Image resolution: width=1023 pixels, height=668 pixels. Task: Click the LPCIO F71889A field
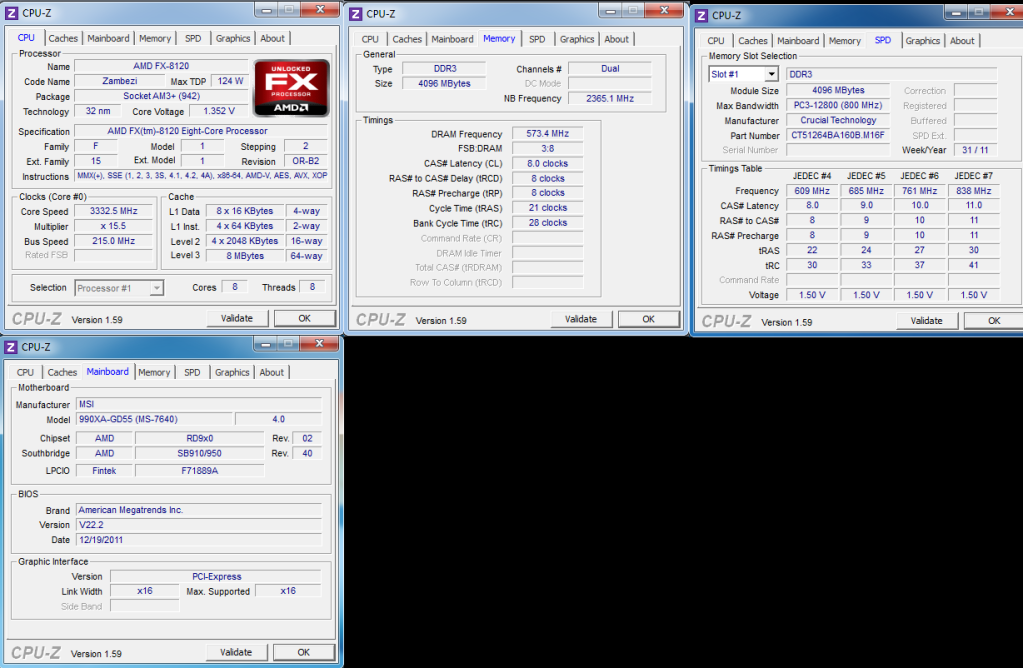[x=200, y=471]
